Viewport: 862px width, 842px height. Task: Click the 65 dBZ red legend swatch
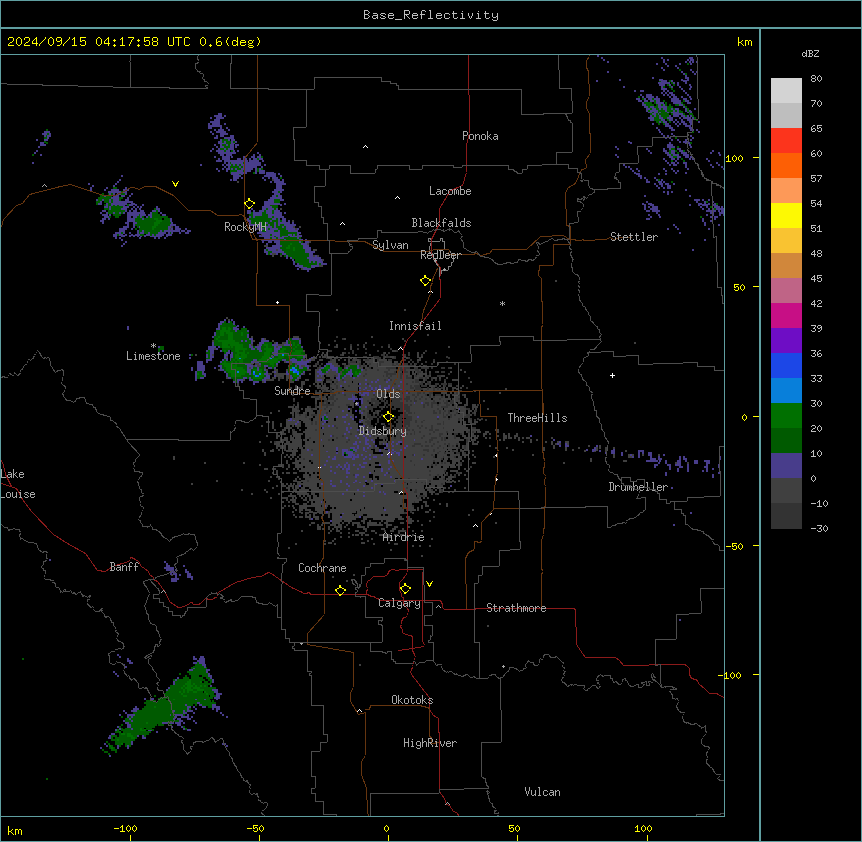tap(786, 141)
